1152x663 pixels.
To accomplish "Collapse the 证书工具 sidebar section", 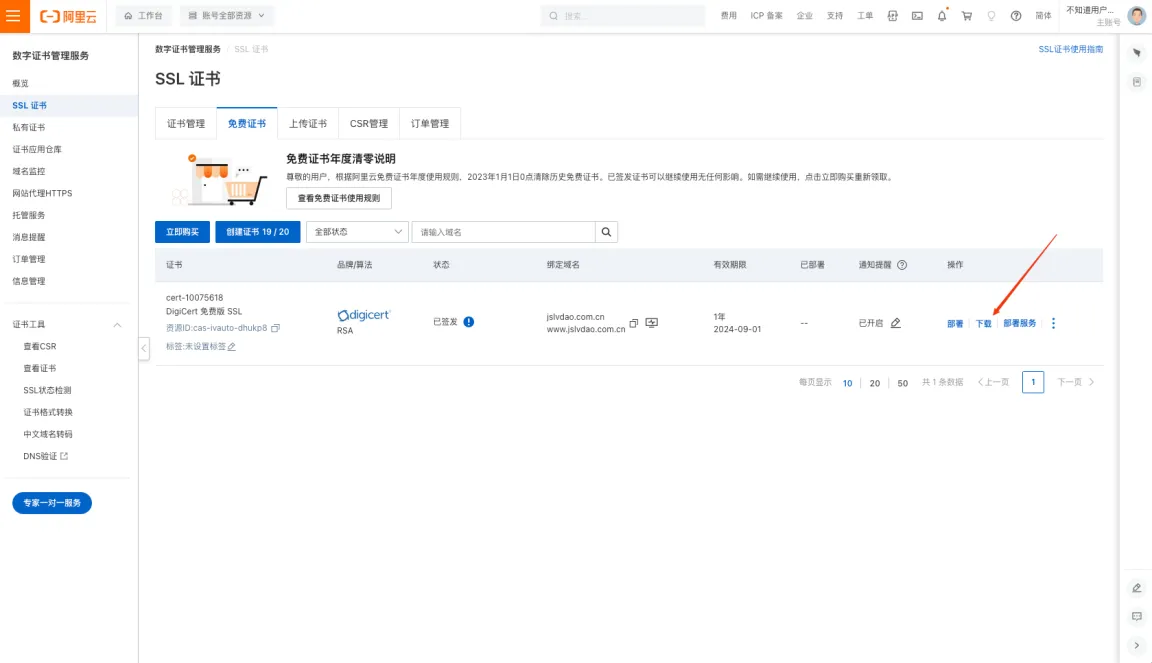I will coord(117,324).
